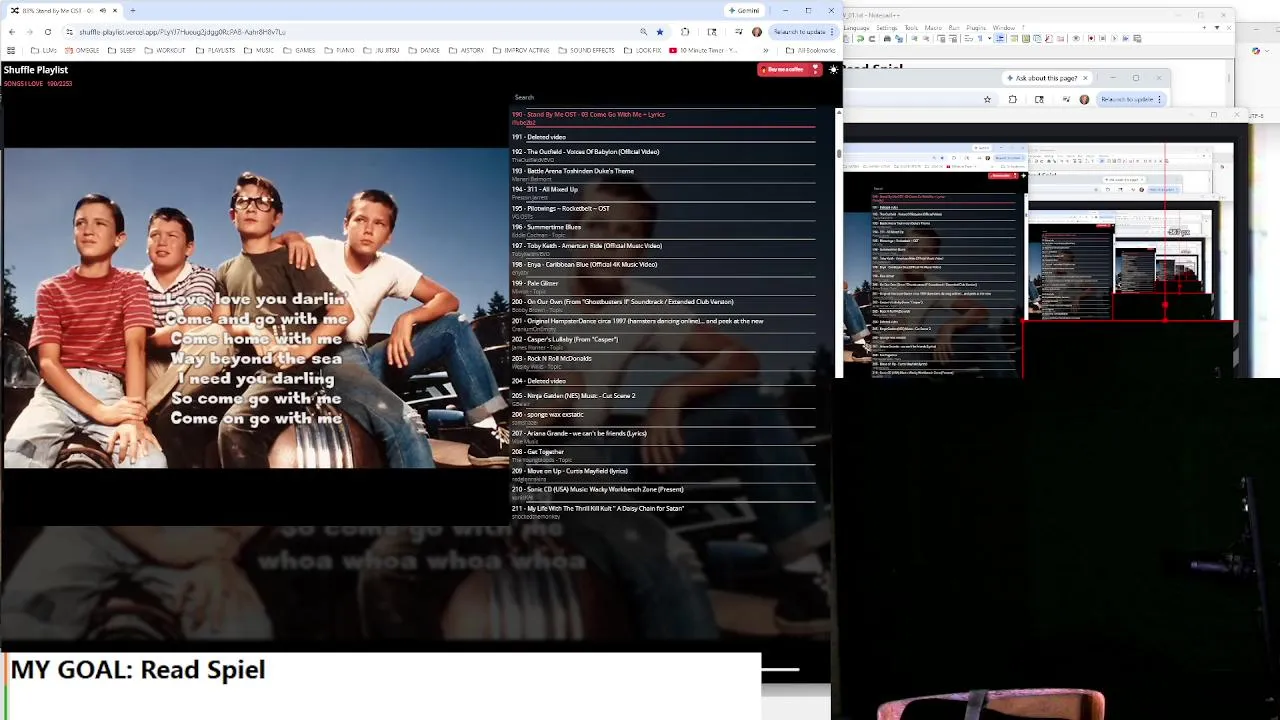Open the WORKOUT bookmarks folder
The width and height of the screenshot is (1280, 720).
165,50
